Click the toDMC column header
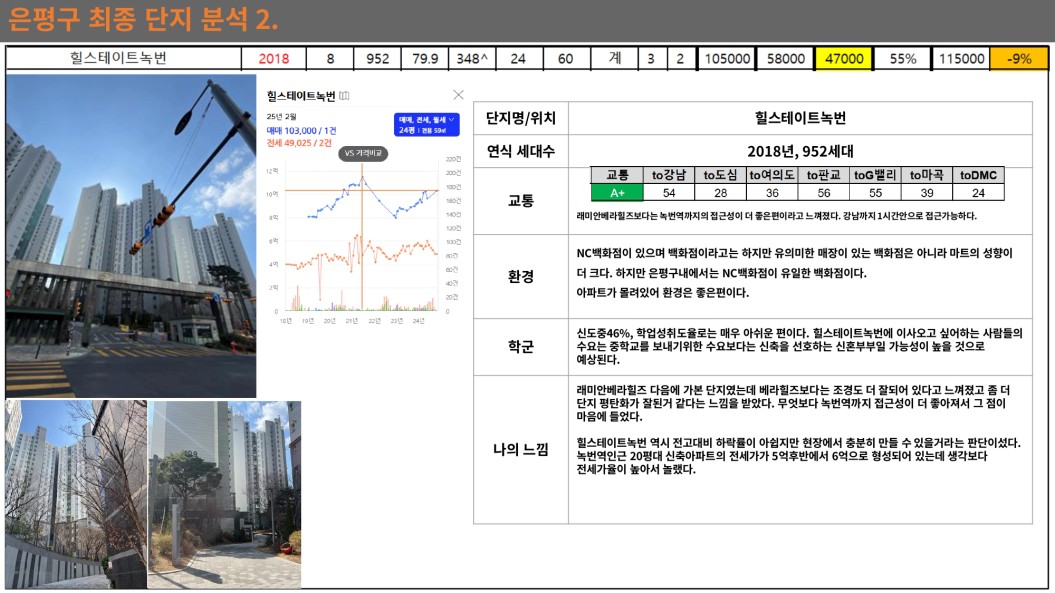Image resolution: width=1055 pixels, height=593 pixels. [978, 175]
